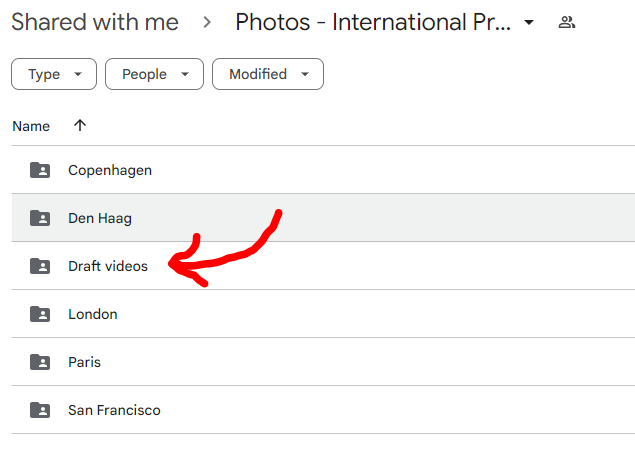Click the shared people icon beside folder title
This screenshot has height=451, width=635.
567,22
